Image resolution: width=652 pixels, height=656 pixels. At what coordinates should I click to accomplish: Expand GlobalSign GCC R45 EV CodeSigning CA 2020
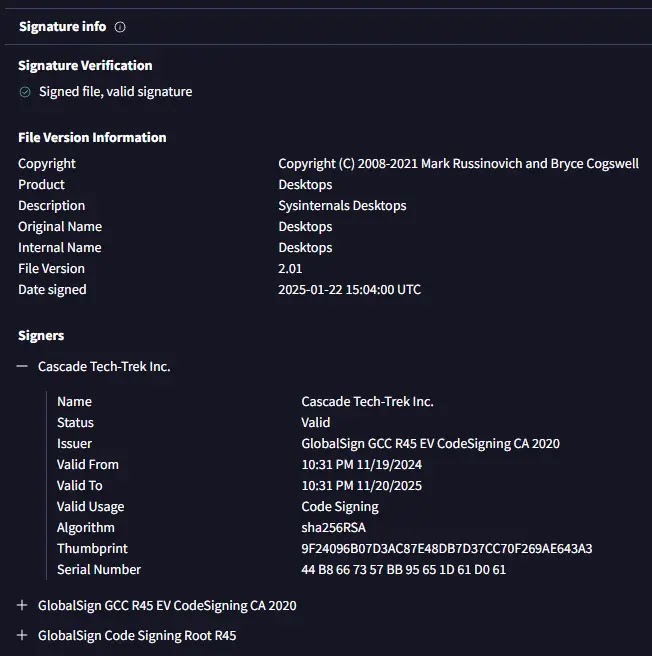tap(22, 605)
